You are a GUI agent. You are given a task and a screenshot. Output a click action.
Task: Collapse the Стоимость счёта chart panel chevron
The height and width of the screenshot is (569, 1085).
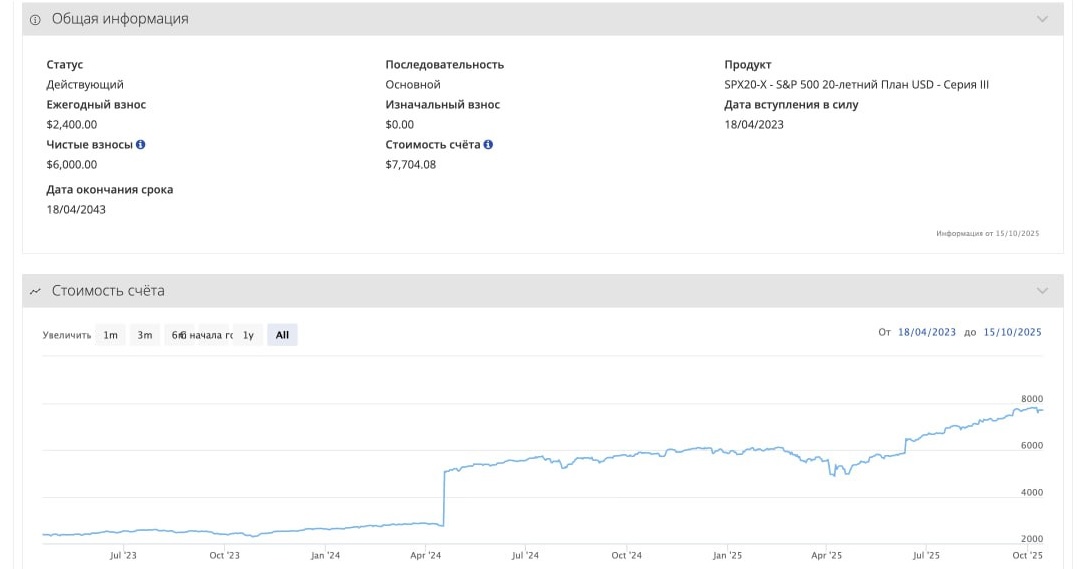click(1042, 291)
